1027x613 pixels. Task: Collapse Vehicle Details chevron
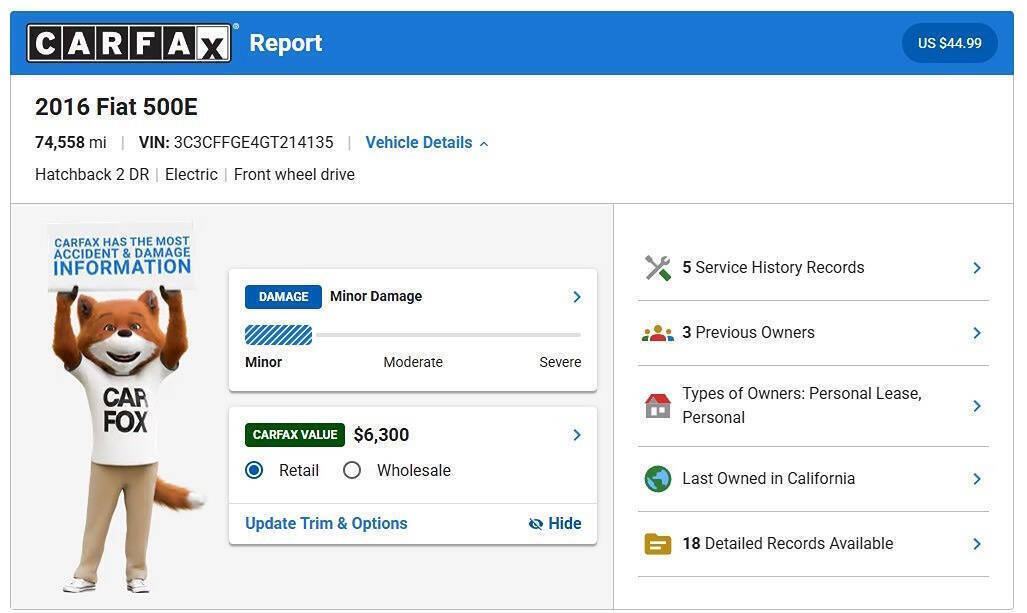click(484, 143)
